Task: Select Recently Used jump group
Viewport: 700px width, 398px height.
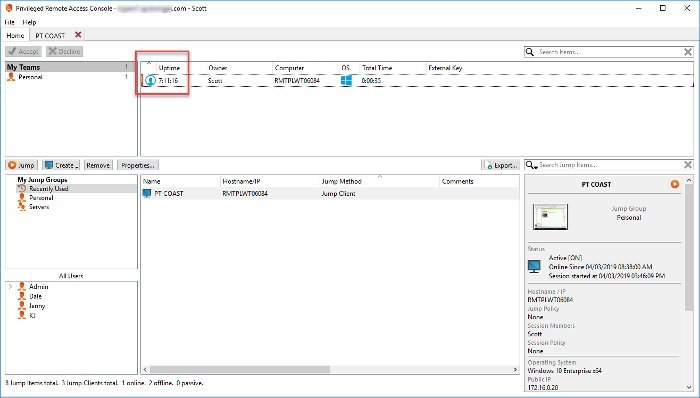Action: point(49,188)
